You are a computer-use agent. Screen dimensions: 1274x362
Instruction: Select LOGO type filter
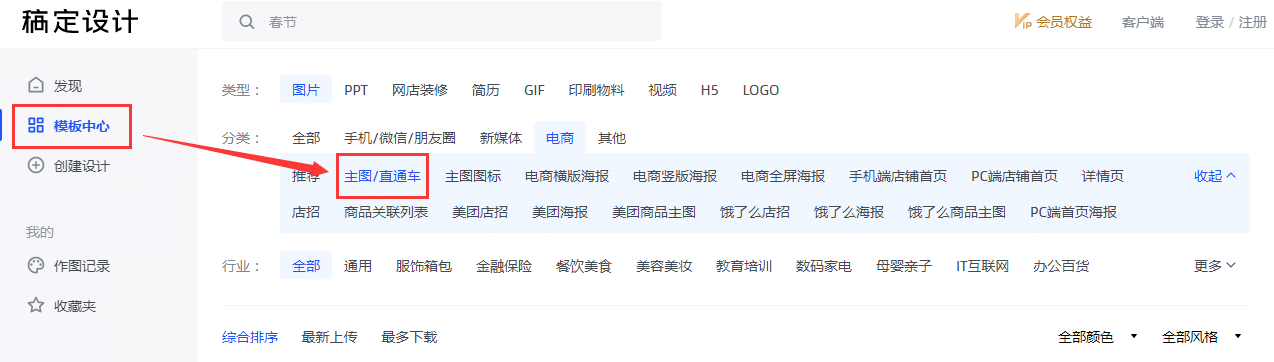[761, 90]
